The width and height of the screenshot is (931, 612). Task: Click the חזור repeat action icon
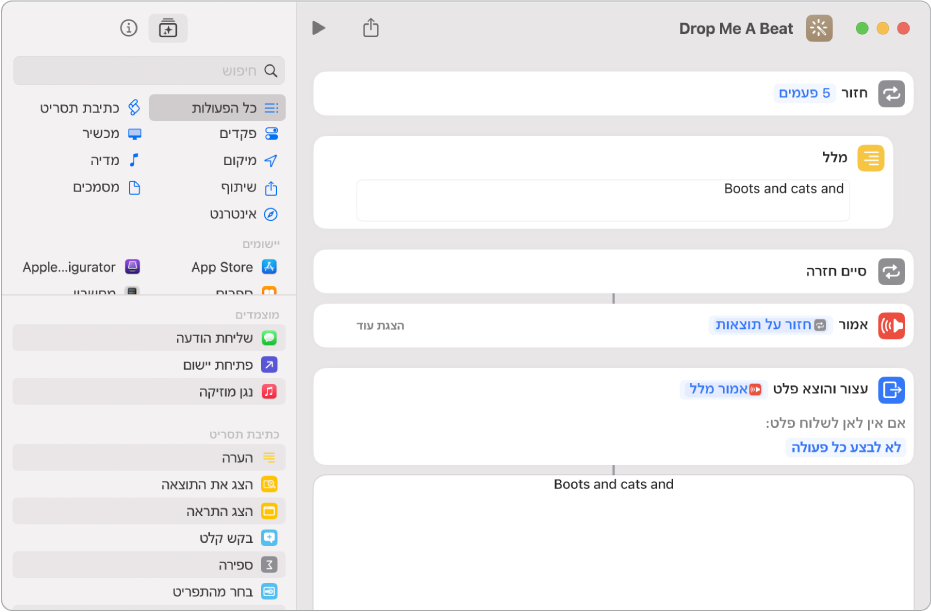(x=891, y=94)
